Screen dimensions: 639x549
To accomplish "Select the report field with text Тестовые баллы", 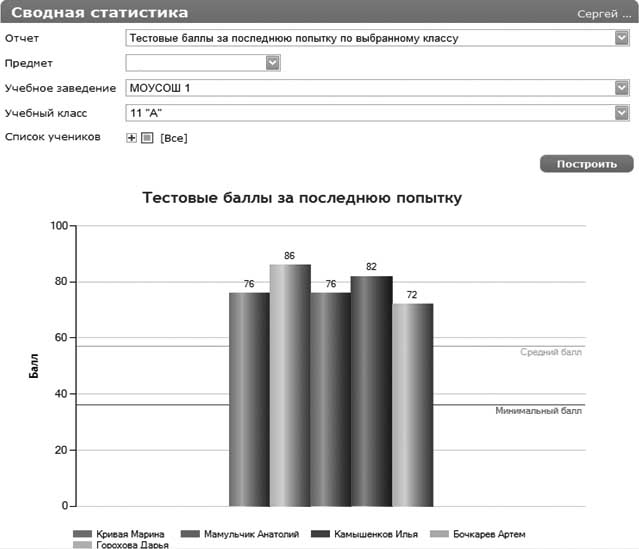I will pyautogui.click(x=377, y=38).
